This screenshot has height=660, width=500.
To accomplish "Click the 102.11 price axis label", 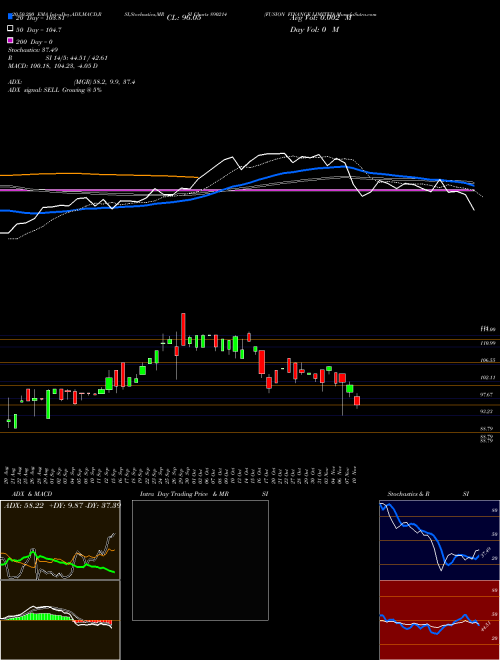I will click(487, 378).
